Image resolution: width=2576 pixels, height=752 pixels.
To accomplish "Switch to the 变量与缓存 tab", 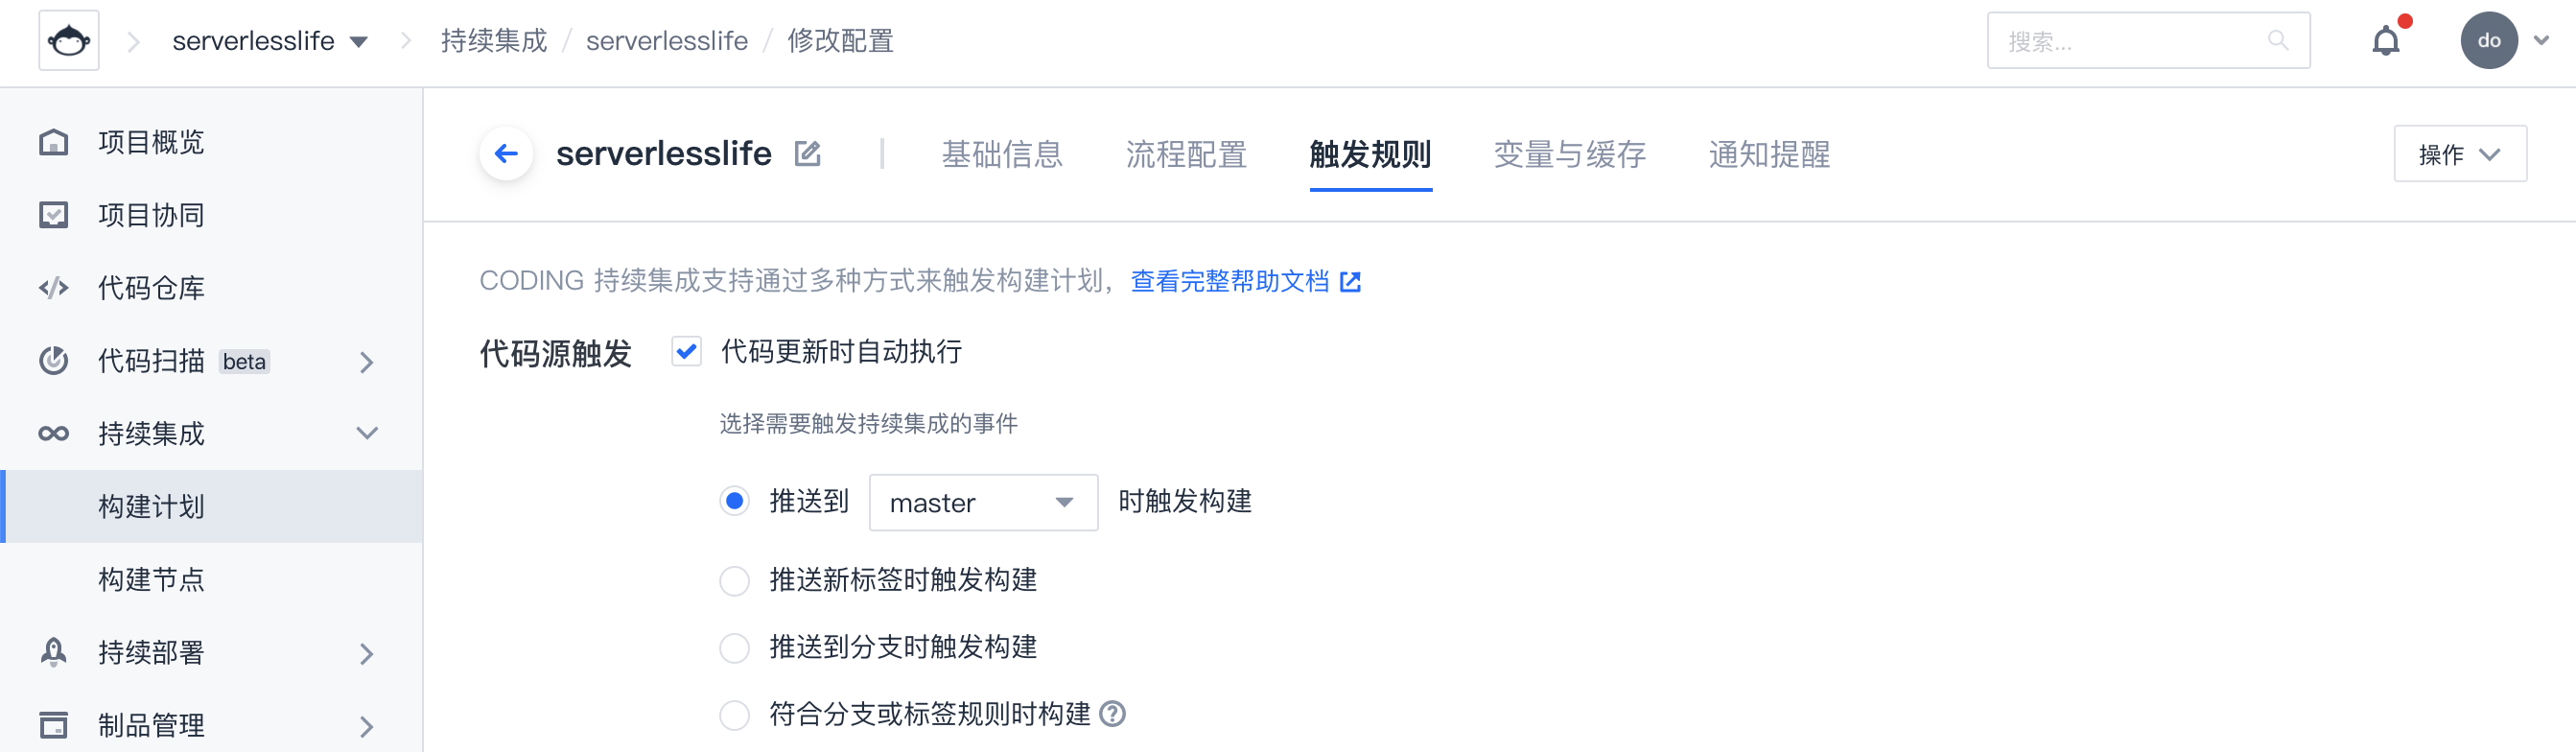I will click(1569, 154).
